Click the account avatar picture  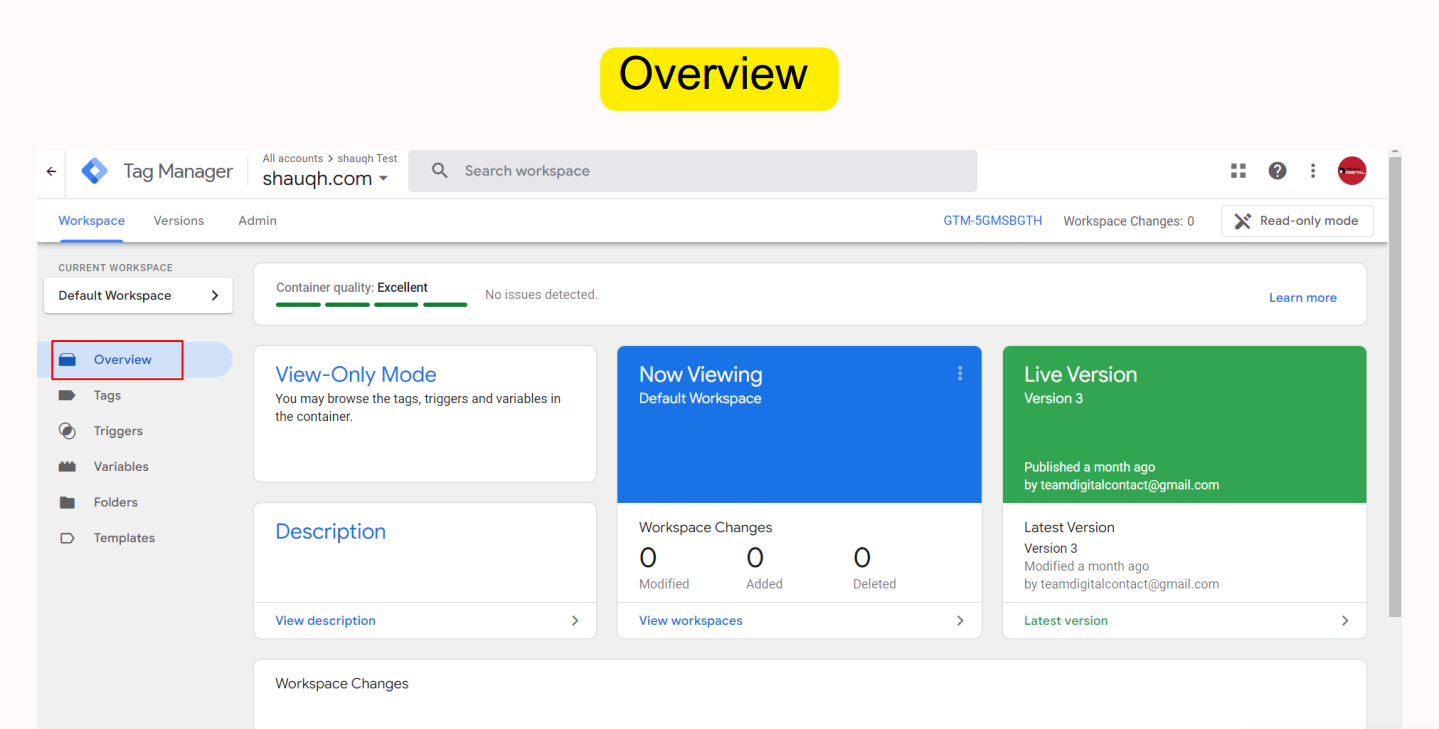click(x=1352, y=171)
